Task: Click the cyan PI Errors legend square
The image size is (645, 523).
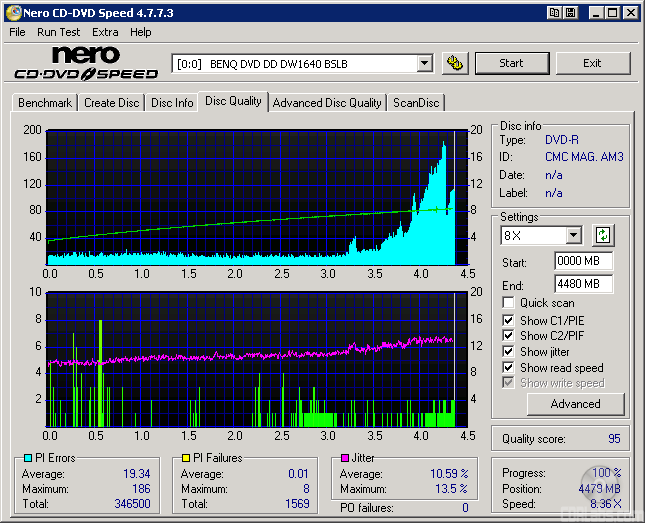Action: click(27, 458)
